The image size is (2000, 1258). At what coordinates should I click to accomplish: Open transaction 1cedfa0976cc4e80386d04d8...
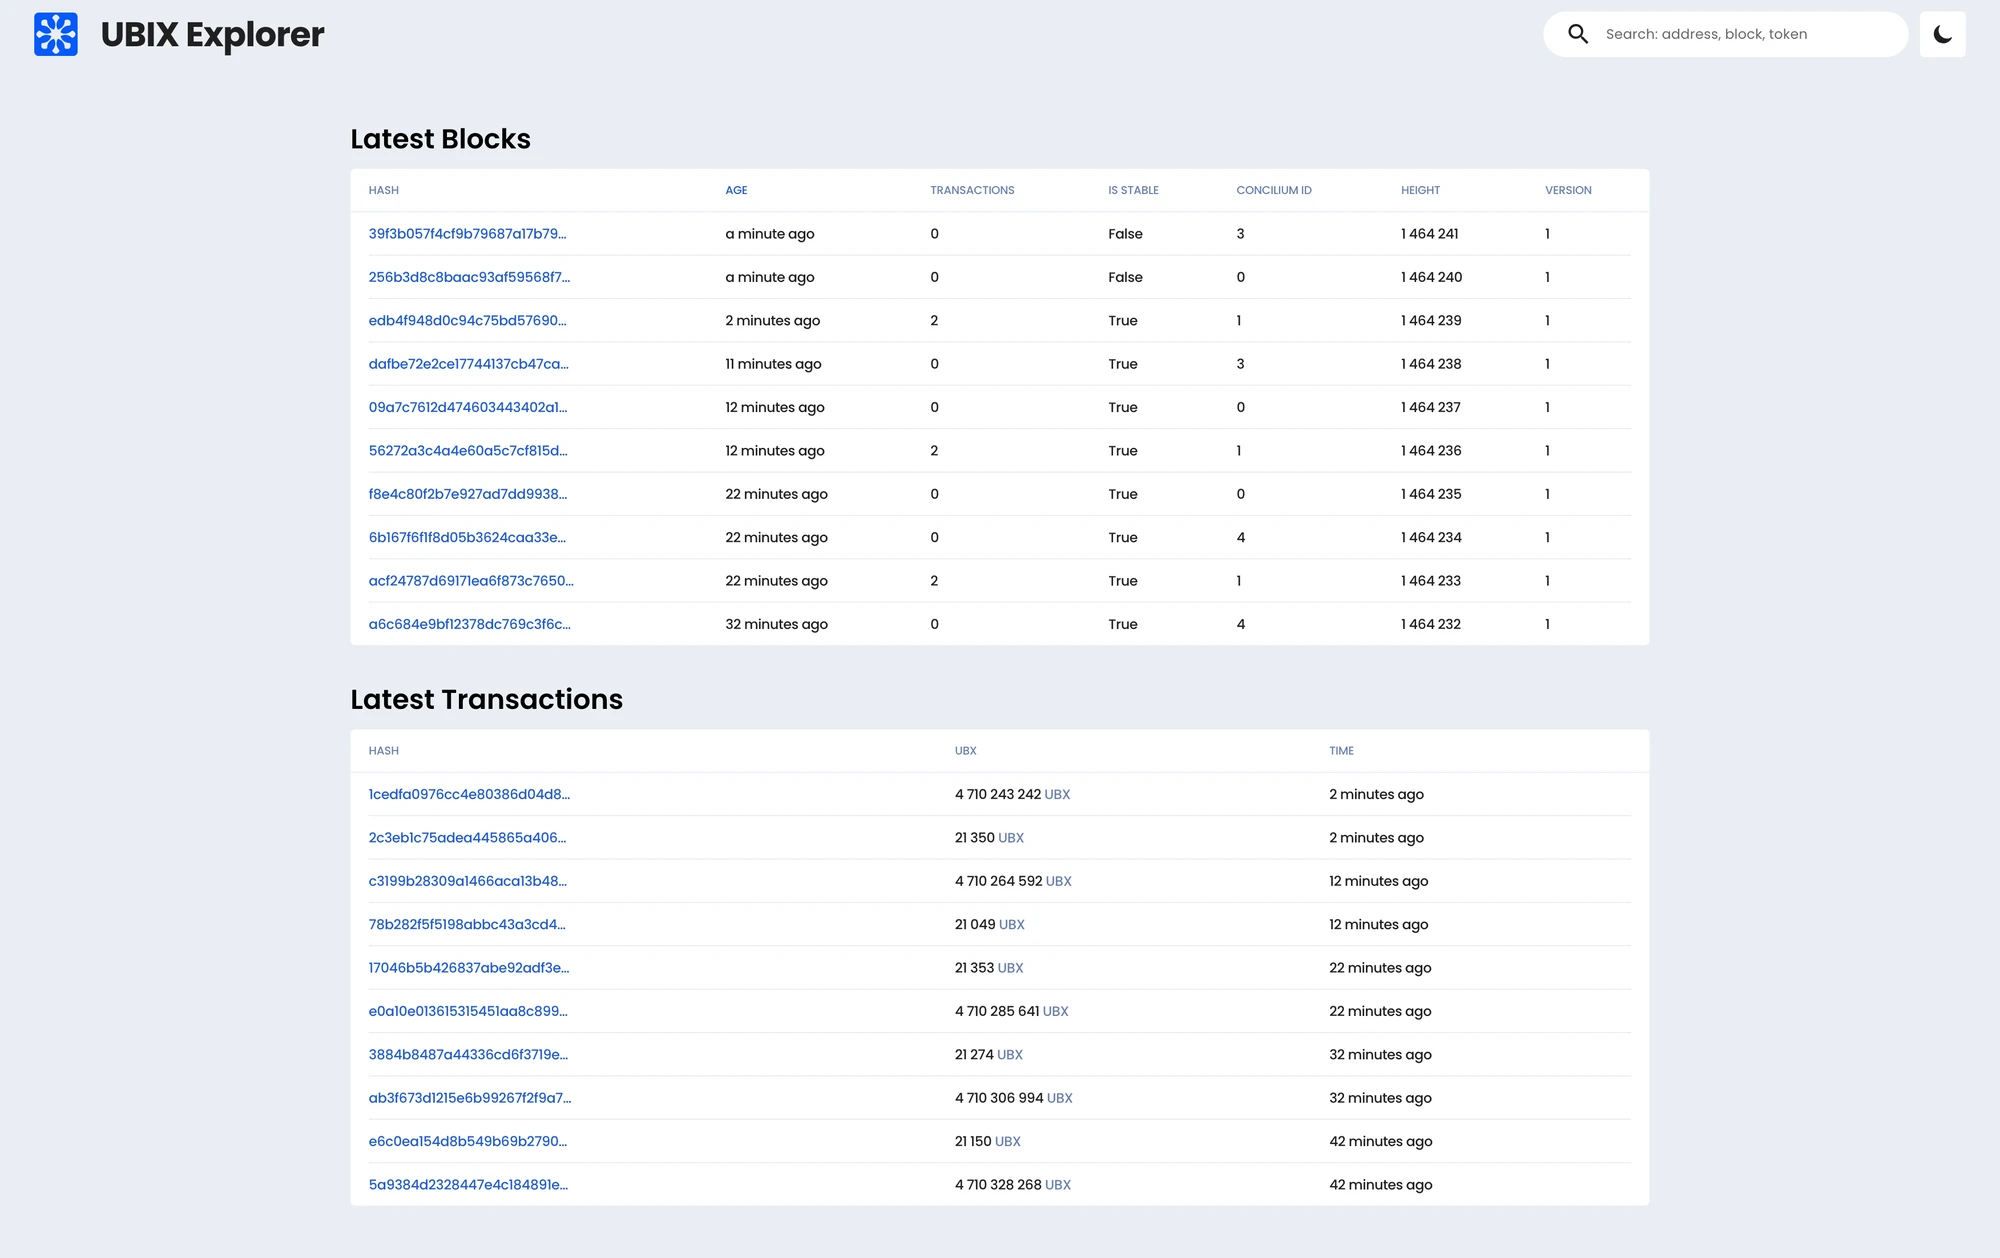[x=469, y=794]
